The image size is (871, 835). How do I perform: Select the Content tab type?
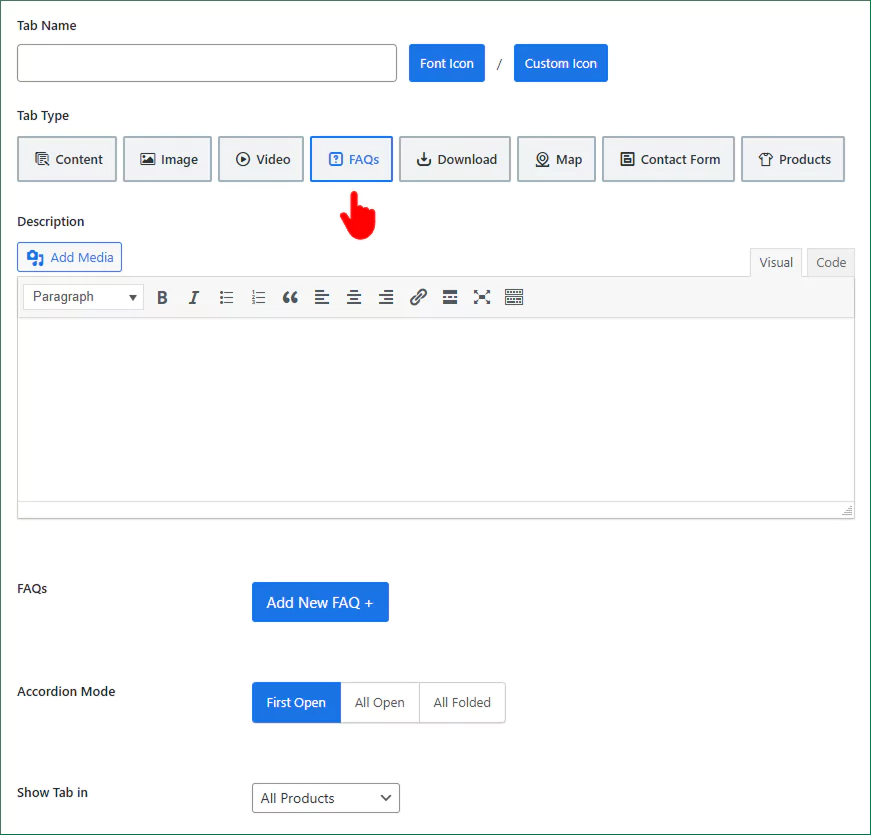tap(67, 159)
